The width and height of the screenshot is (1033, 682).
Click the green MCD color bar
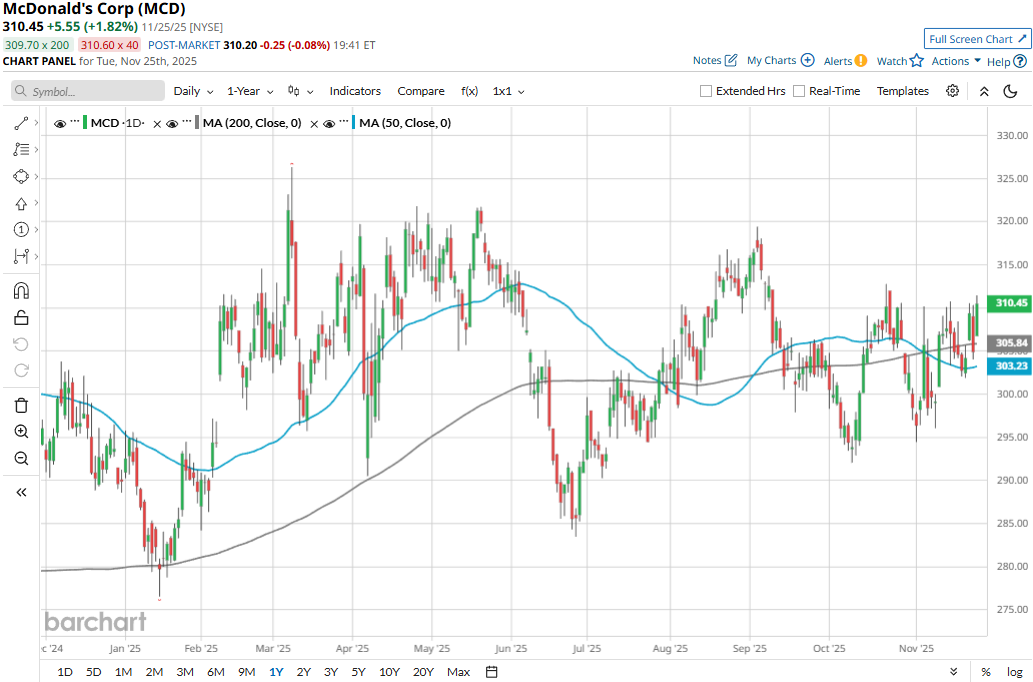tap(85, 123)
